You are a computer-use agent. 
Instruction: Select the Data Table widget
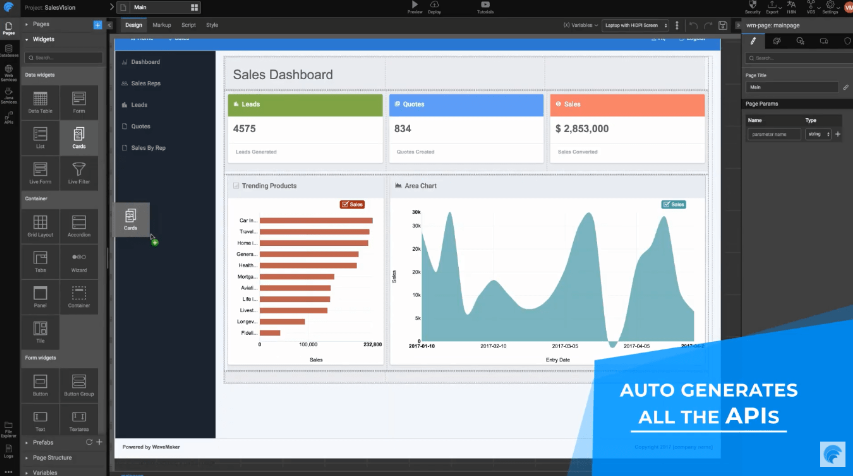tap(40, 102)
